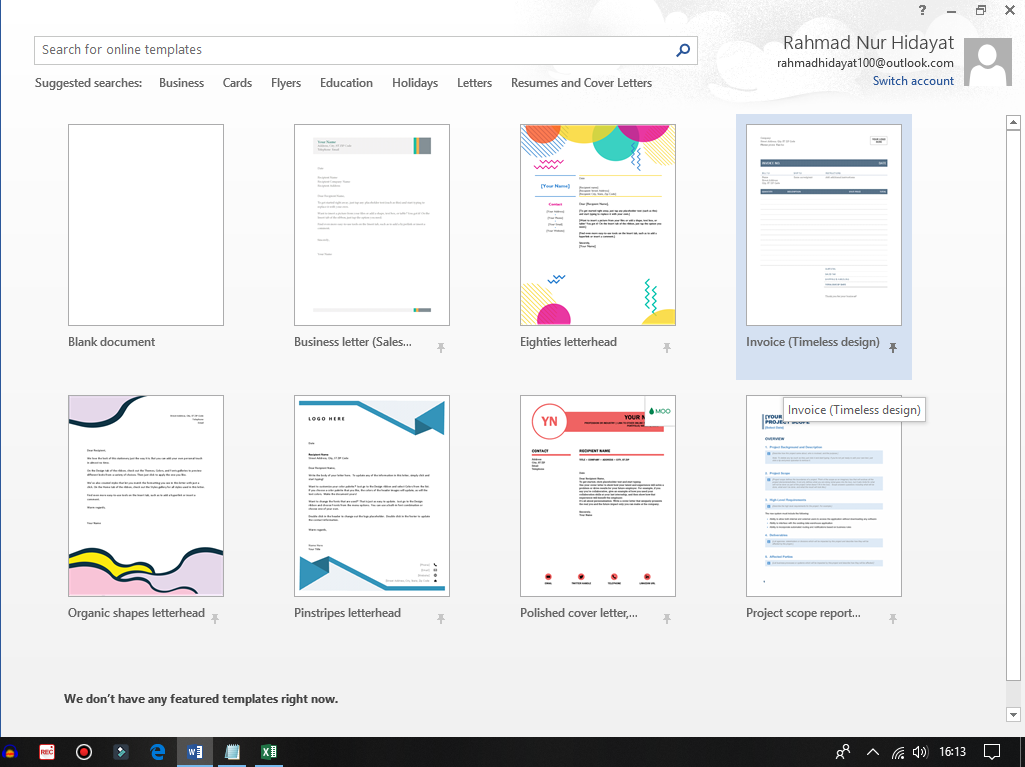Search suggested Holidays templates

click(x=414, y=83)
